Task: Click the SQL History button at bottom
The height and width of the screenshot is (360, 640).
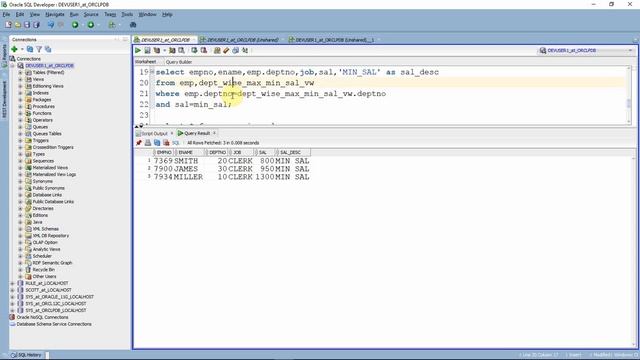Action: (x=28, y=355)
